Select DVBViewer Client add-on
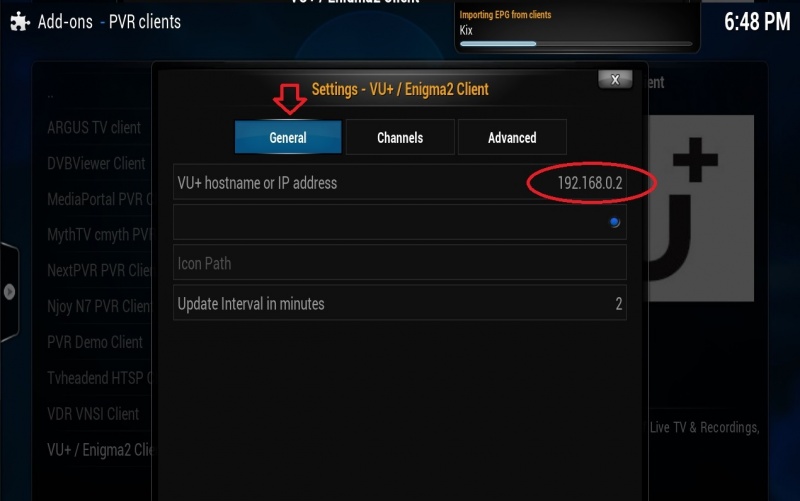 click(96, 163)
